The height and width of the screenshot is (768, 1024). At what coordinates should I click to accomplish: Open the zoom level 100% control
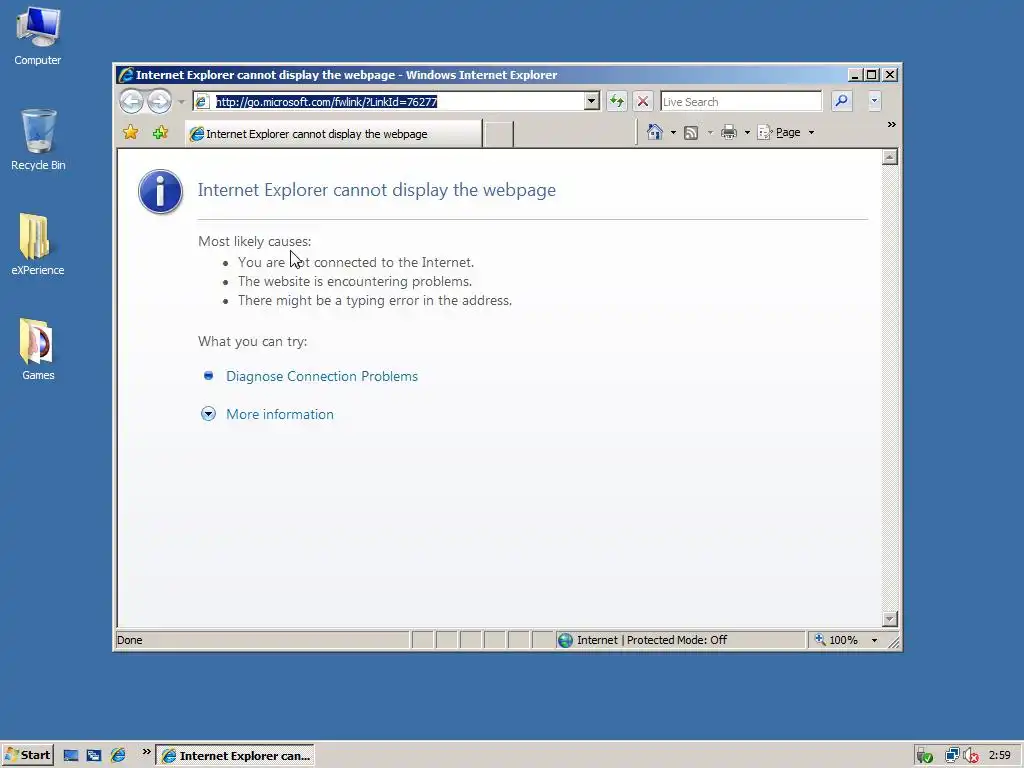coord(837,640)
